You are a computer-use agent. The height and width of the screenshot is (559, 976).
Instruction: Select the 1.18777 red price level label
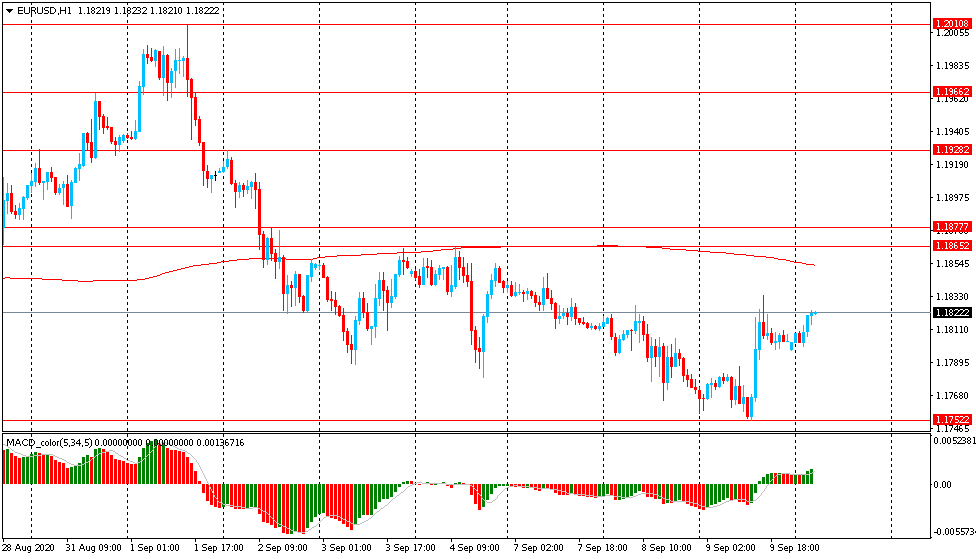(x=952, y=227)
